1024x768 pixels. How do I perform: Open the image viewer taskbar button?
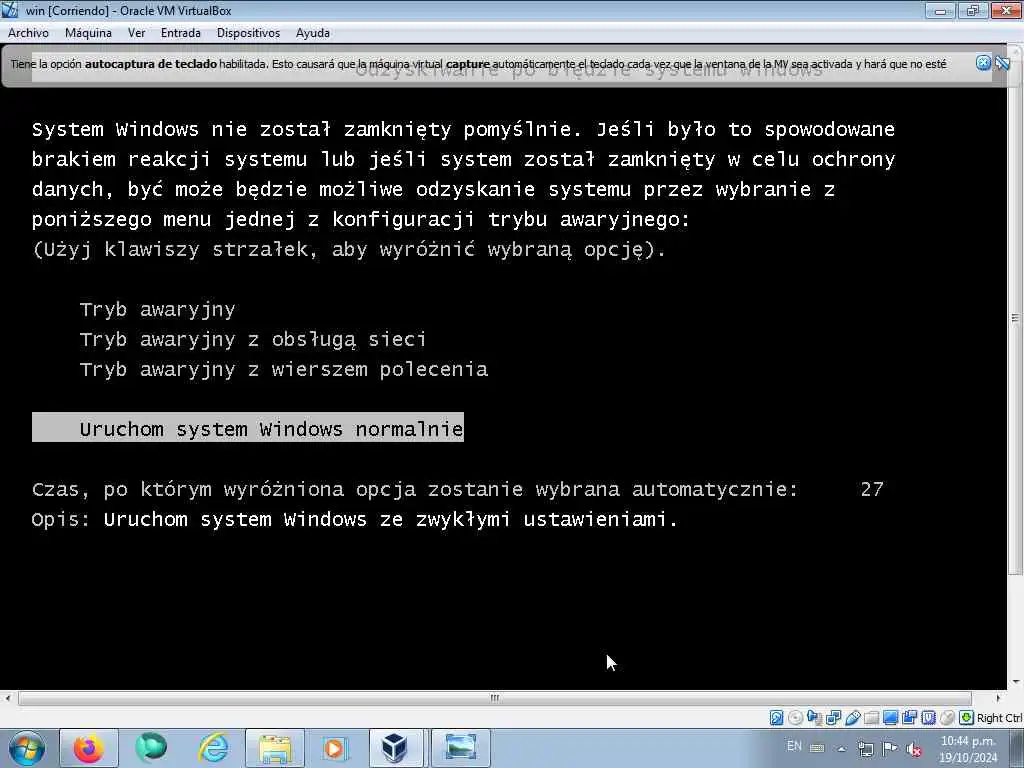pyautogui.click(x=460, y=748)
